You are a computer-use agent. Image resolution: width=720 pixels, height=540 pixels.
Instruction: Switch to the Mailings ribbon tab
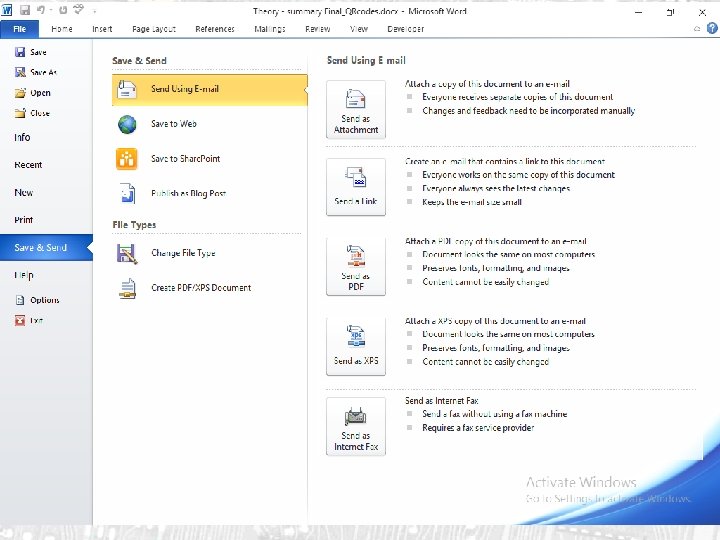click(270, 29)
